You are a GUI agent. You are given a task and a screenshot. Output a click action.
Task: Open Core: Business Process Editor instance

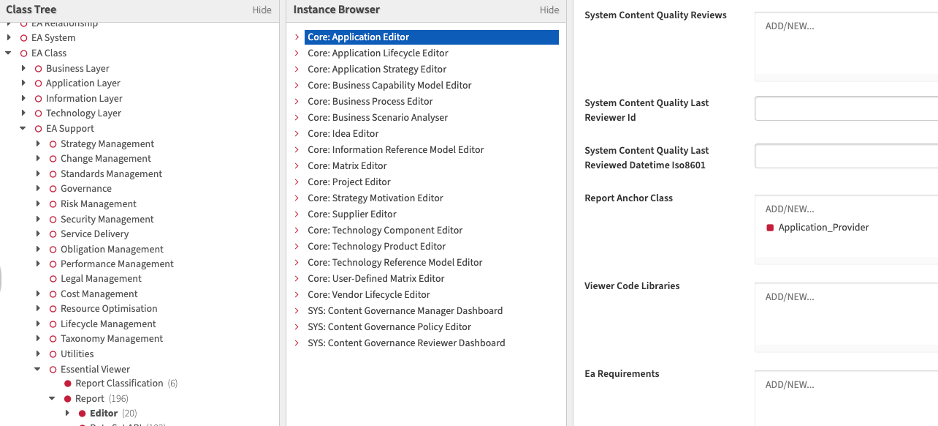tap(370, 102)
